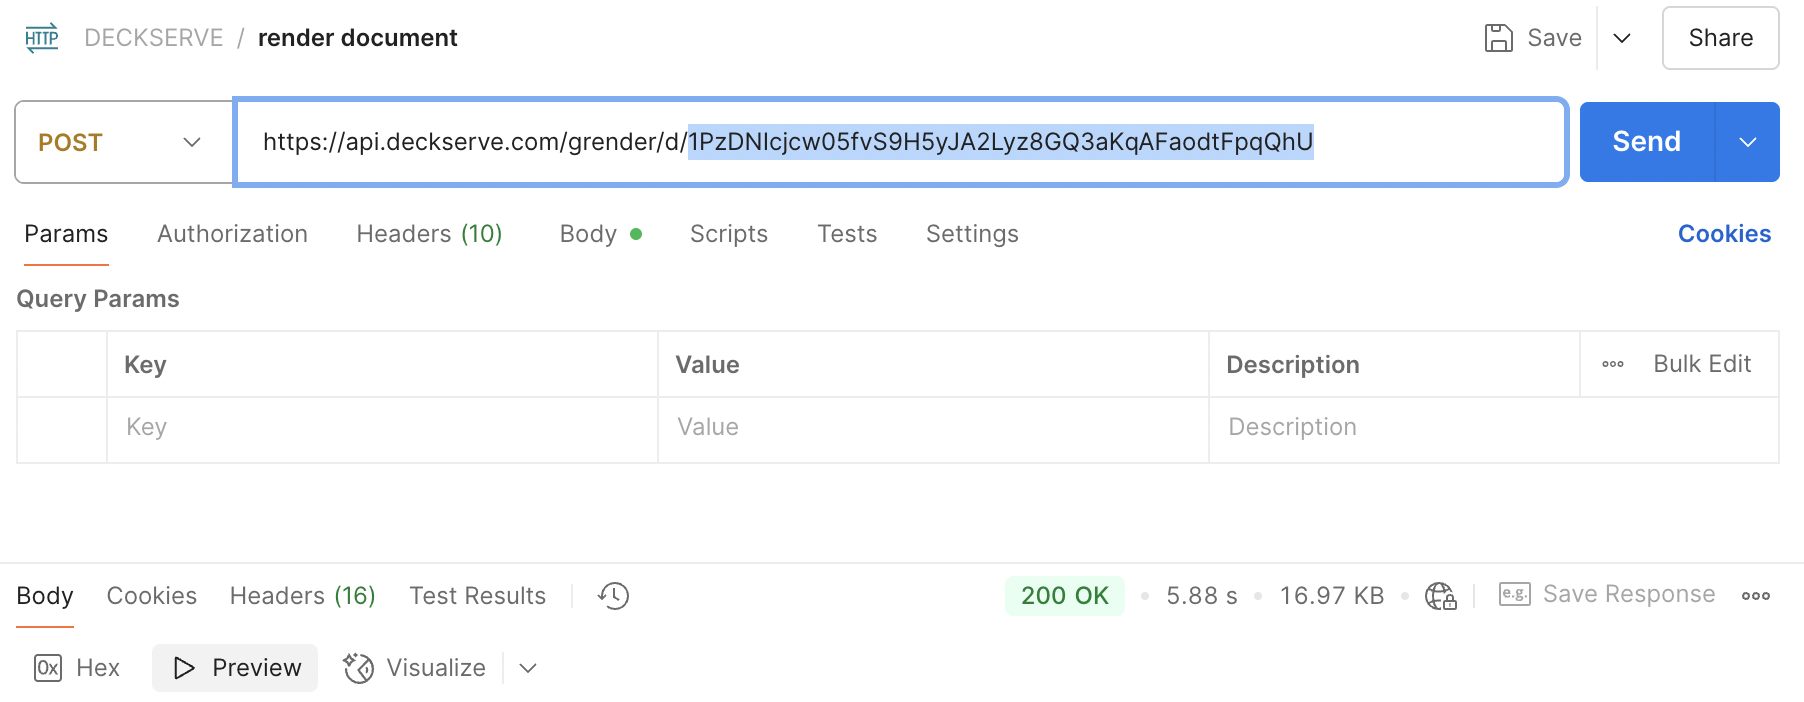Click the query param Key input
1804x702 pixels.
click(382, 428)
